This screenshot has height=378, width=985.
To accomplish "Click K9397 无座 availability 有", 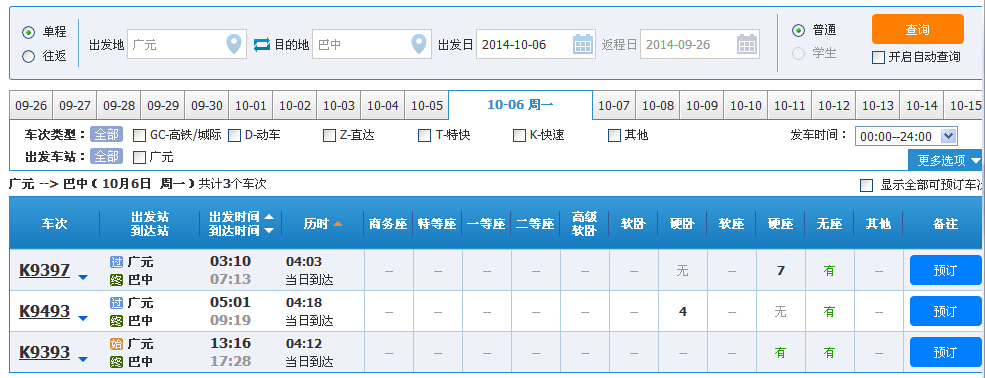I will point(829,271).
